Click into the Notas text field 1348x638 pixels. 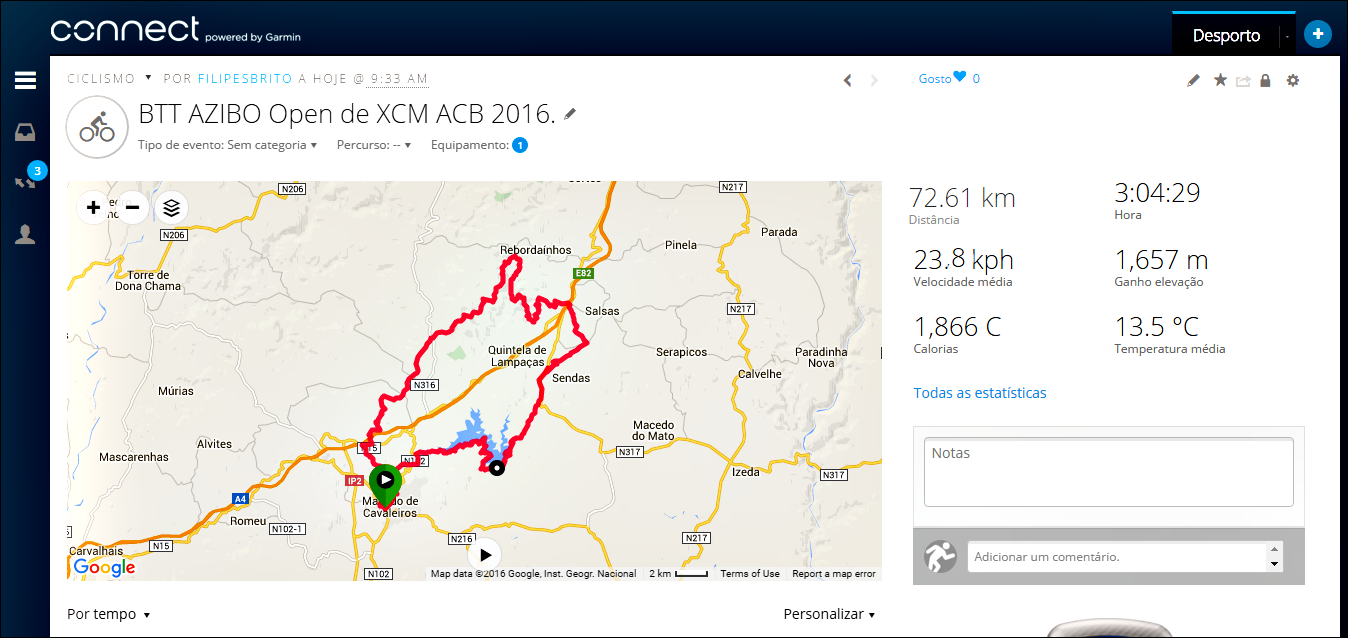pos(1108,472)
